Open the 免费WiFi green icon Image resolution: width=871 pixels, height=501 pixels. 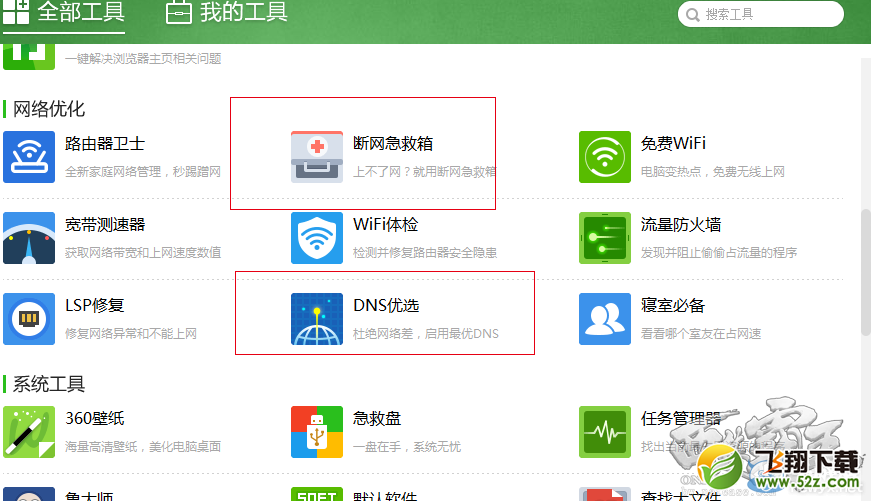(605, 157)
